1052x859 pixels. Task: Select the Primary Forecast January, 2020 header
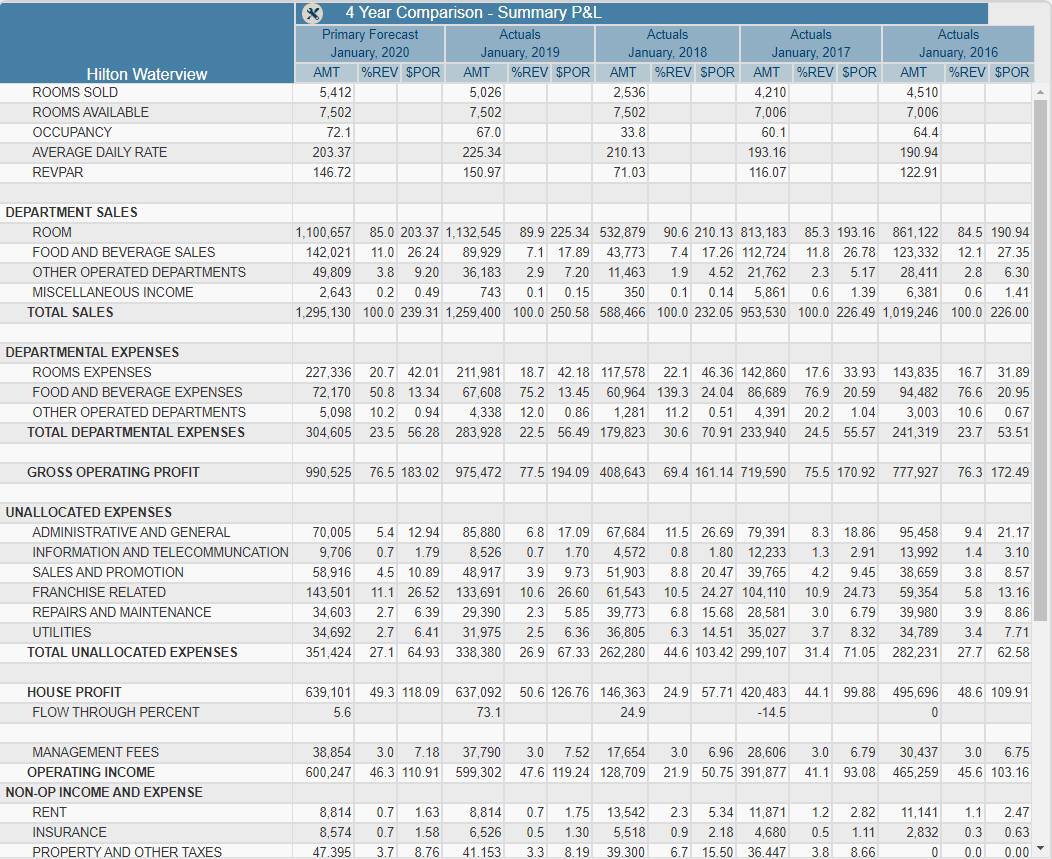click(x=370, y=43)
